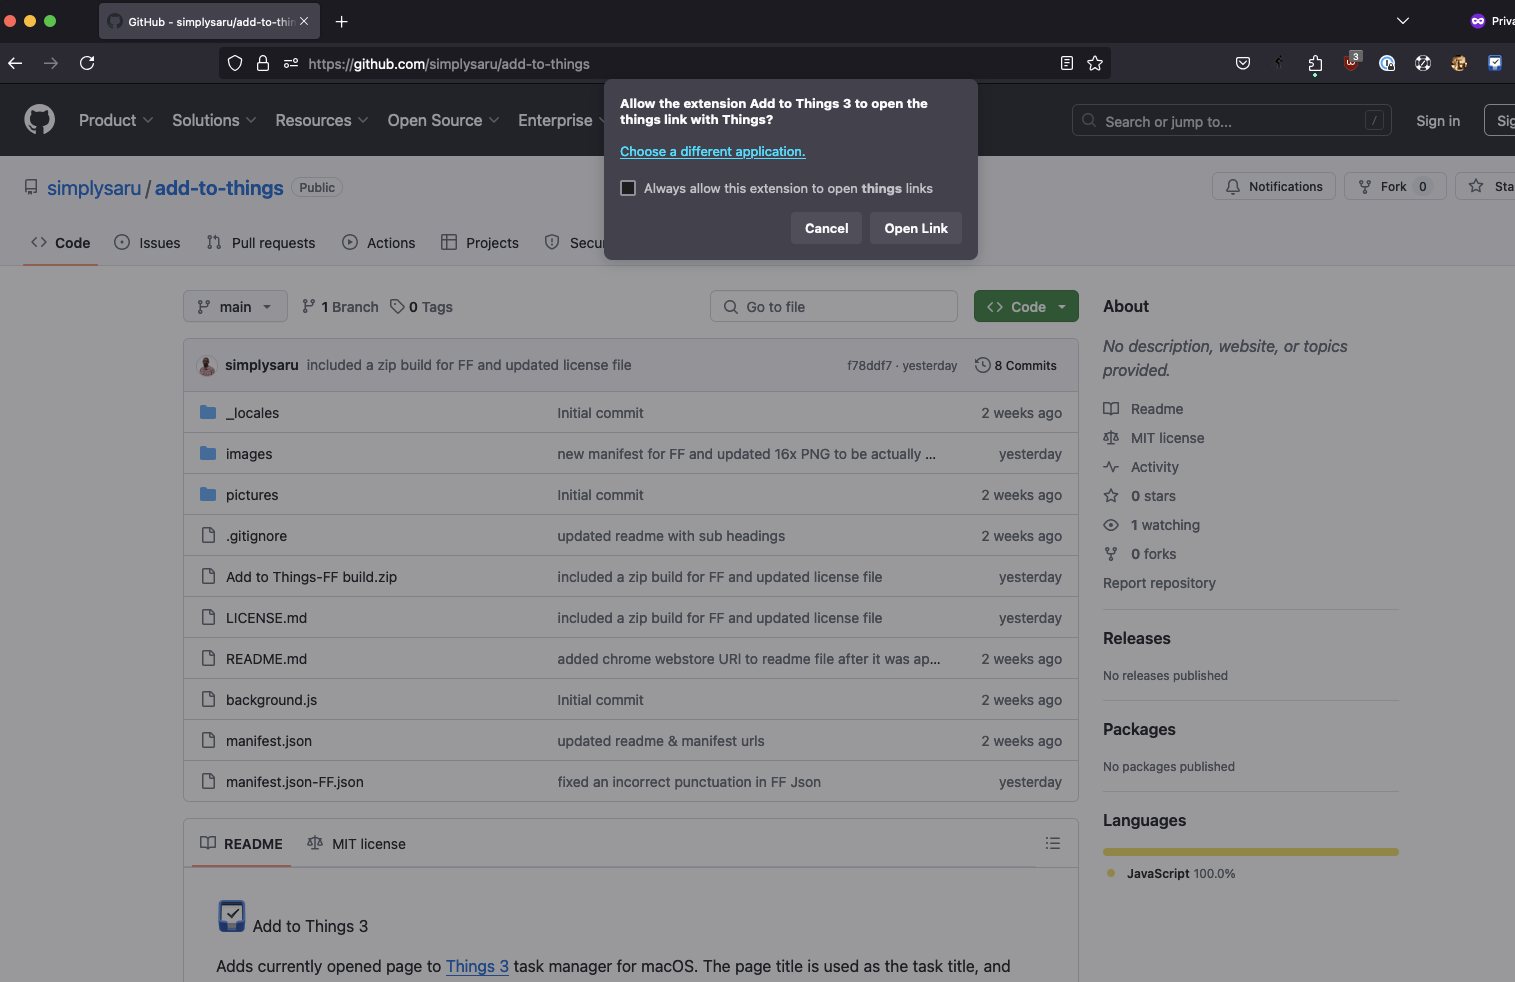Screen dimensions: 1515x982
Task: Click the browser address bar URL
Action: tap(449, 63)
